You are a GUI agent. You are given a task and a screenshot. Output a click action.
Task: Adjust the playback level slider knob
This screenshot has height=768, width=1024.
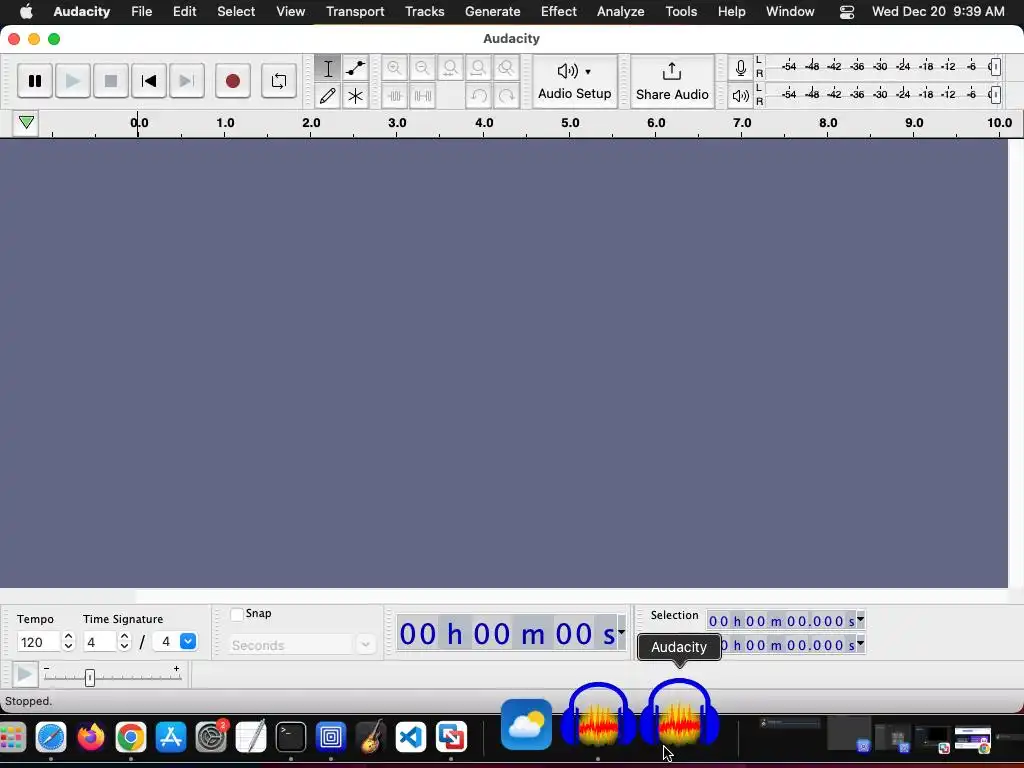click(x=995, y=95)
